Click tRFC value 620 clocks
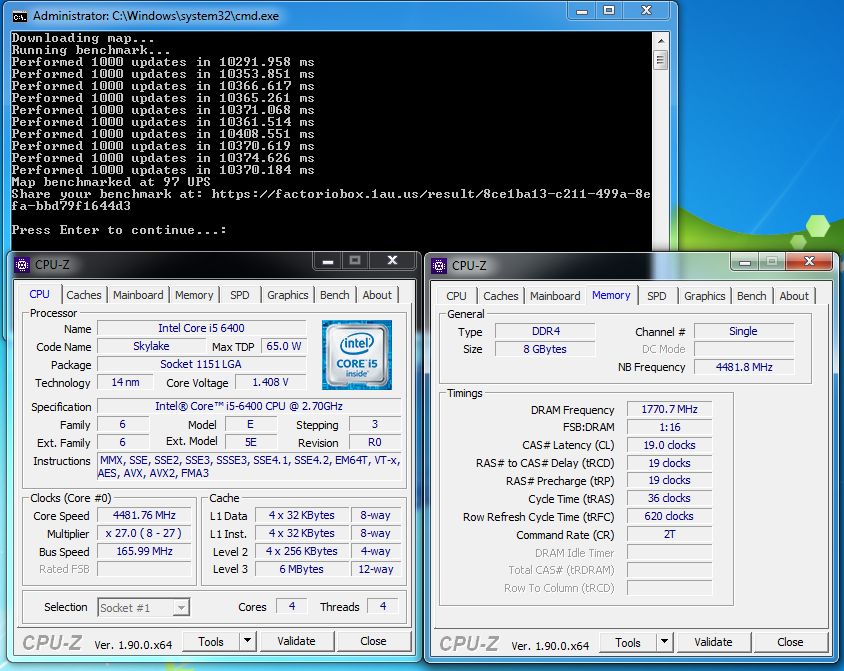 tap(669, 517)
